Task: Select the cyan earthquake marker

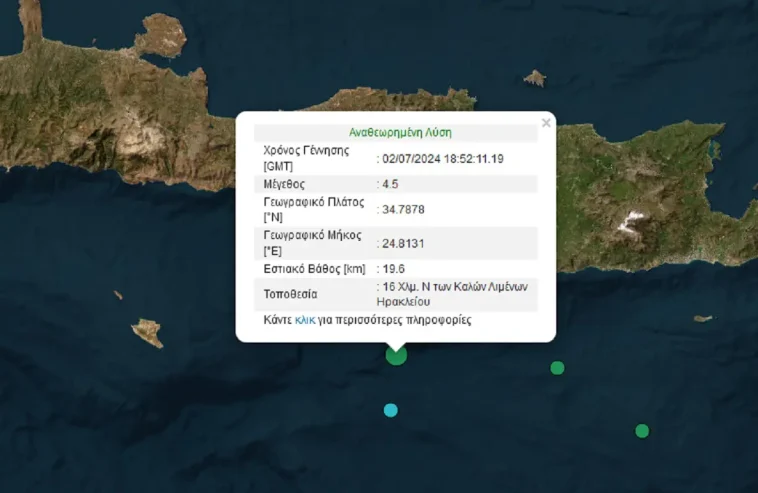Action: pos(390,410)
